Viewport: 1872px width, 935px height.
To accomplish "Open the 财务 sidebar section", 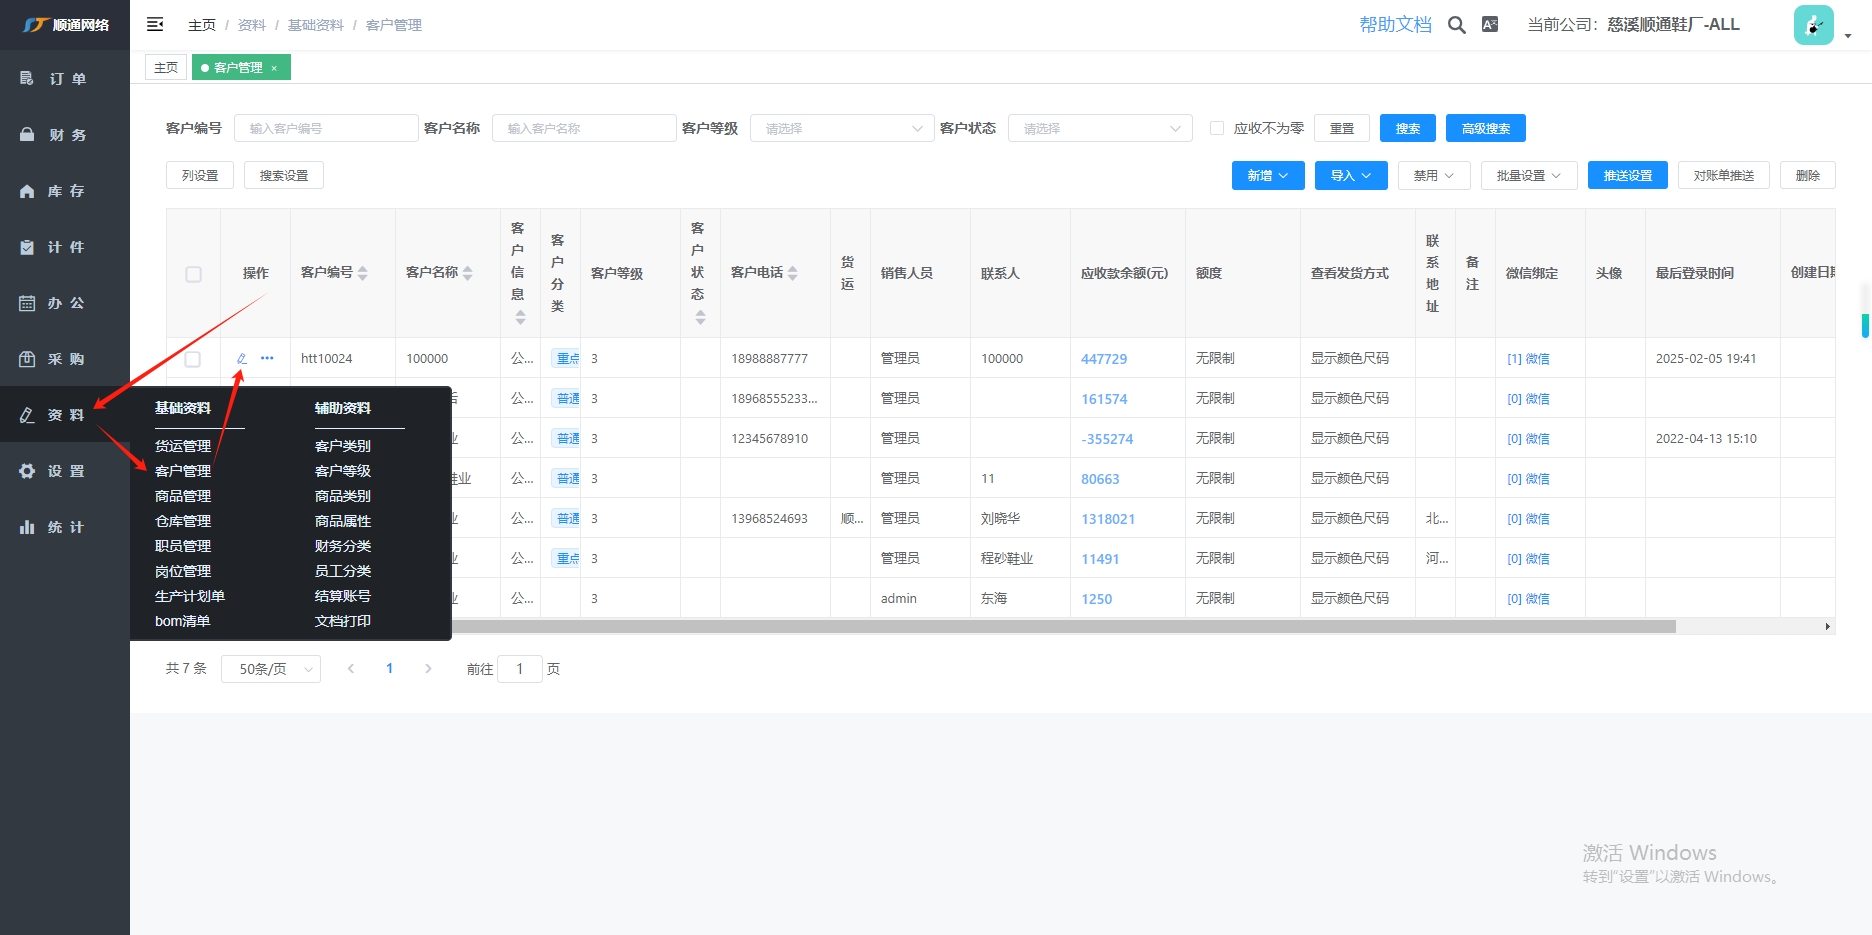I will pos(65,134).
